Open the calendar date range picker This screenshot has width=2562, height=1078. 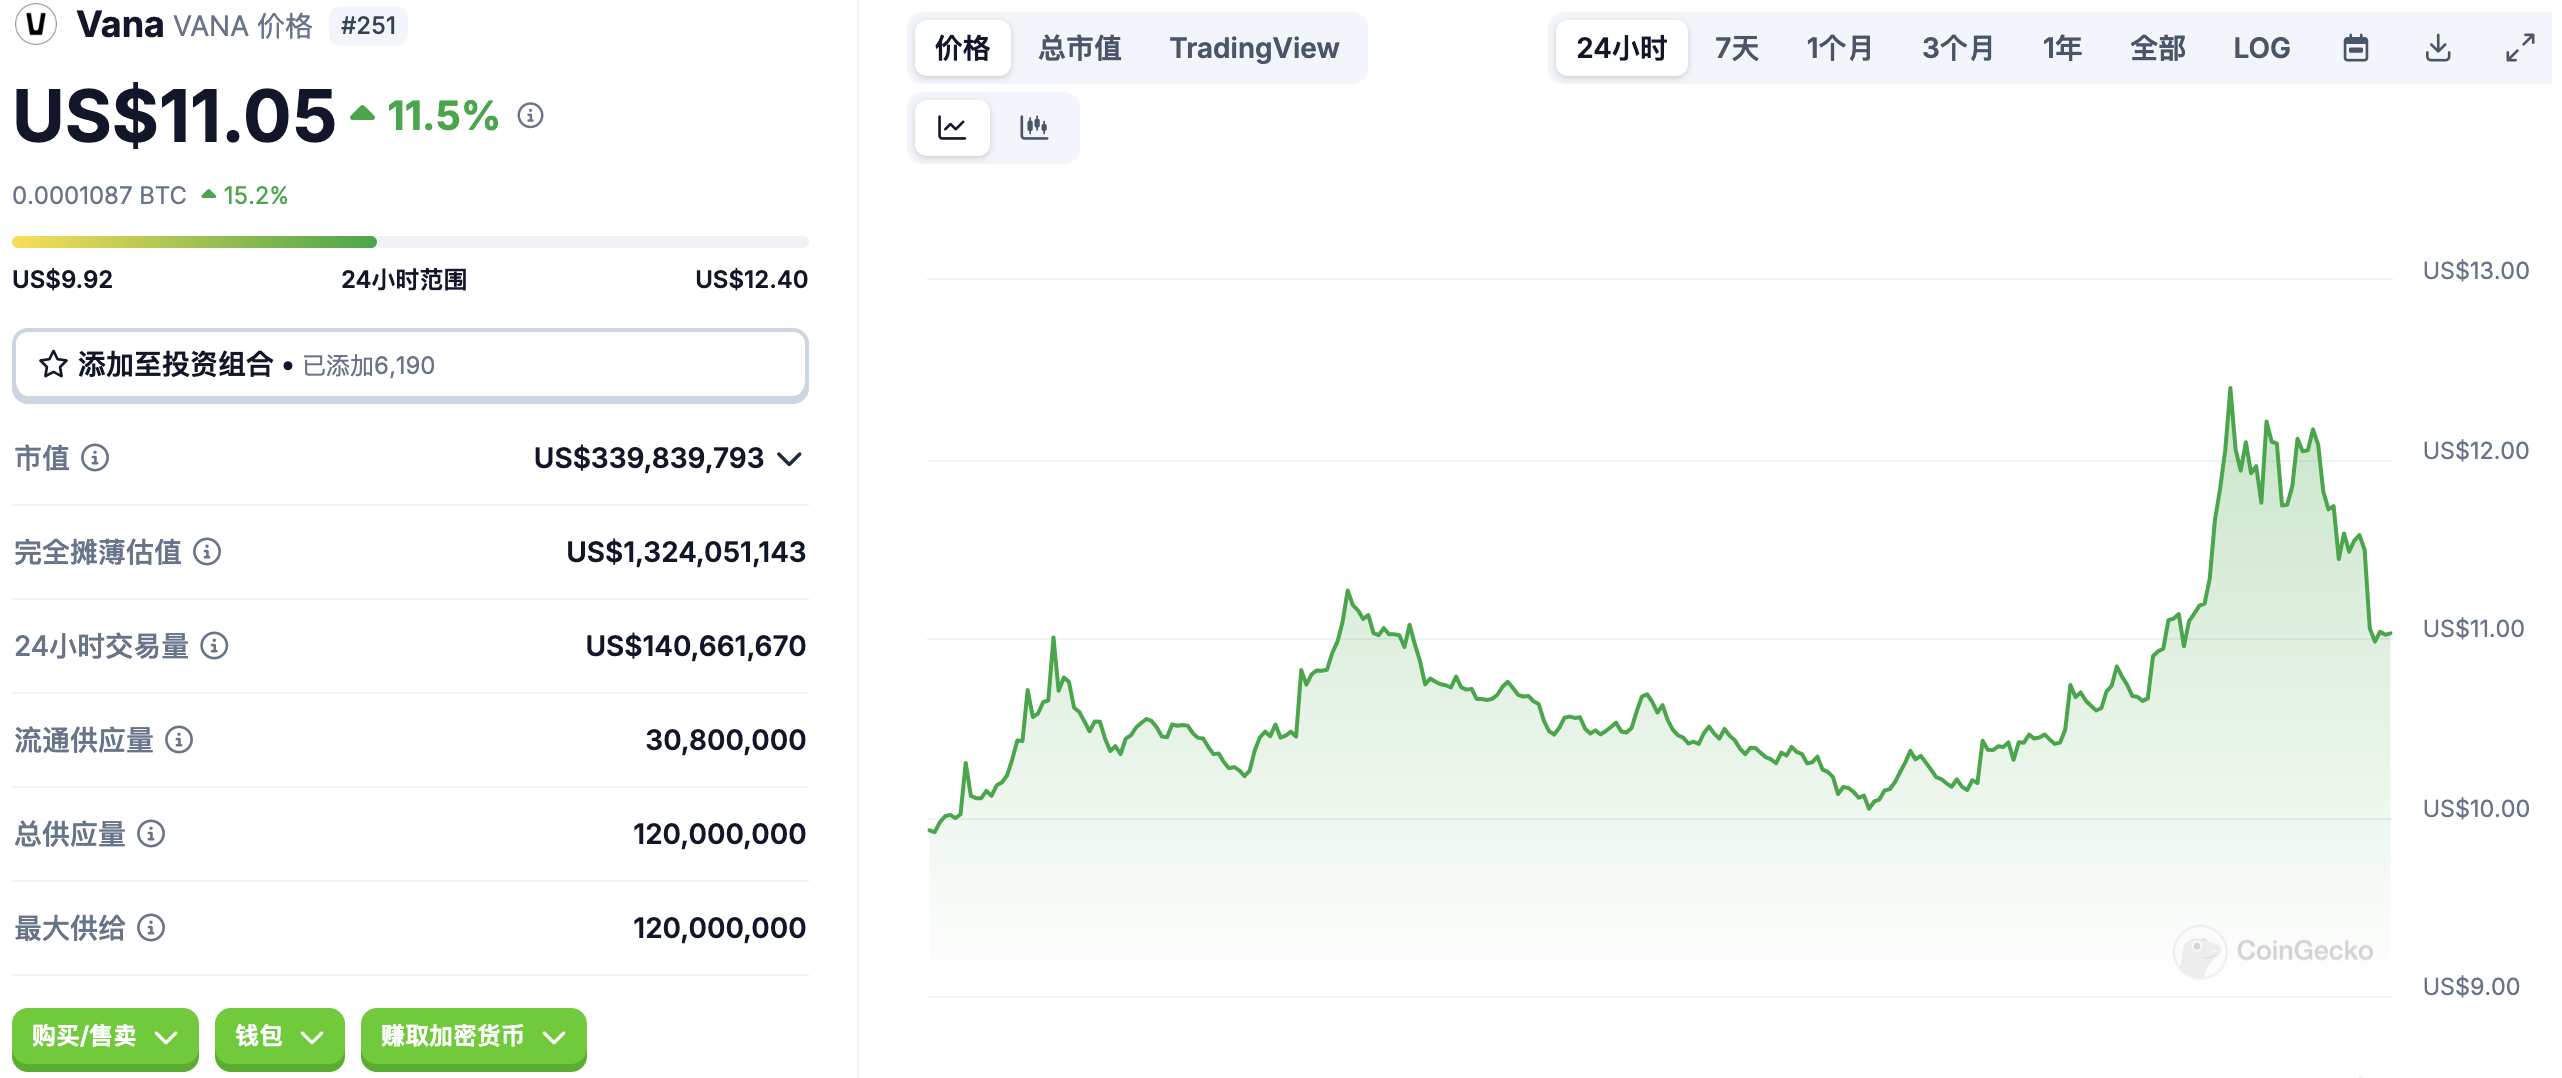pos(2355,48)
